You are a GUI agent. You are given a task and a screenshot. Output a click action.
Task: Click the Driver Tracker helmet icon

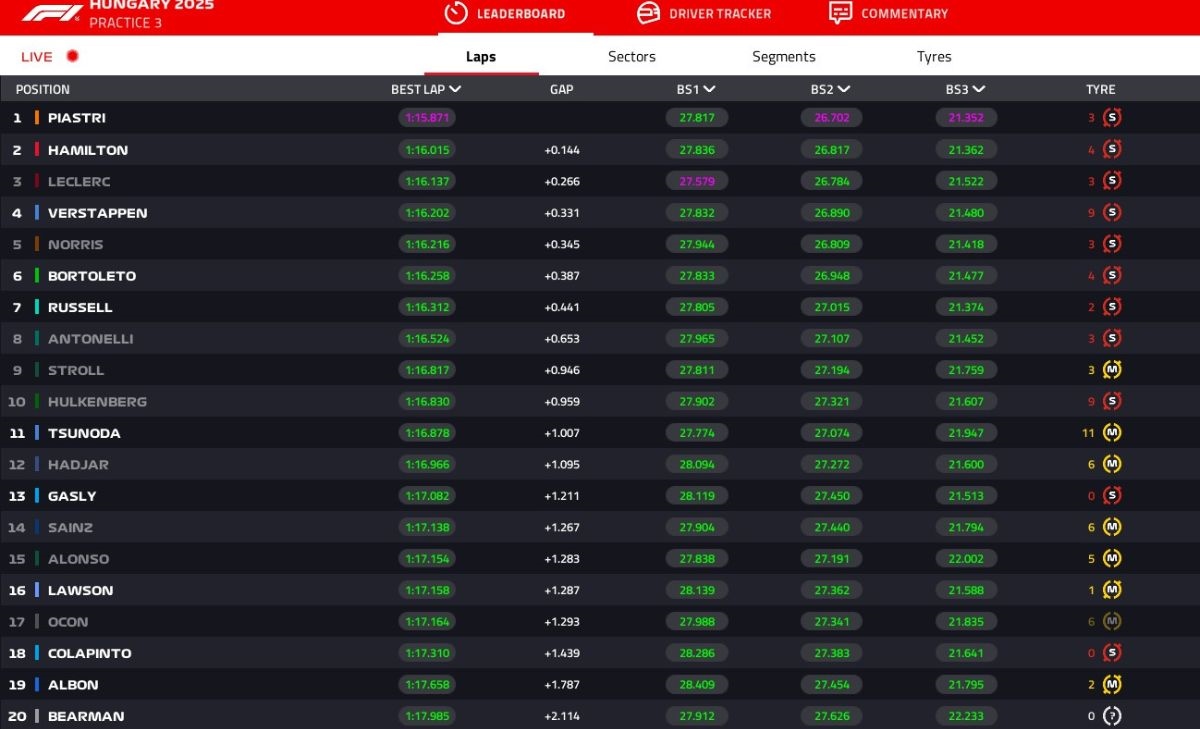(648, 13)
